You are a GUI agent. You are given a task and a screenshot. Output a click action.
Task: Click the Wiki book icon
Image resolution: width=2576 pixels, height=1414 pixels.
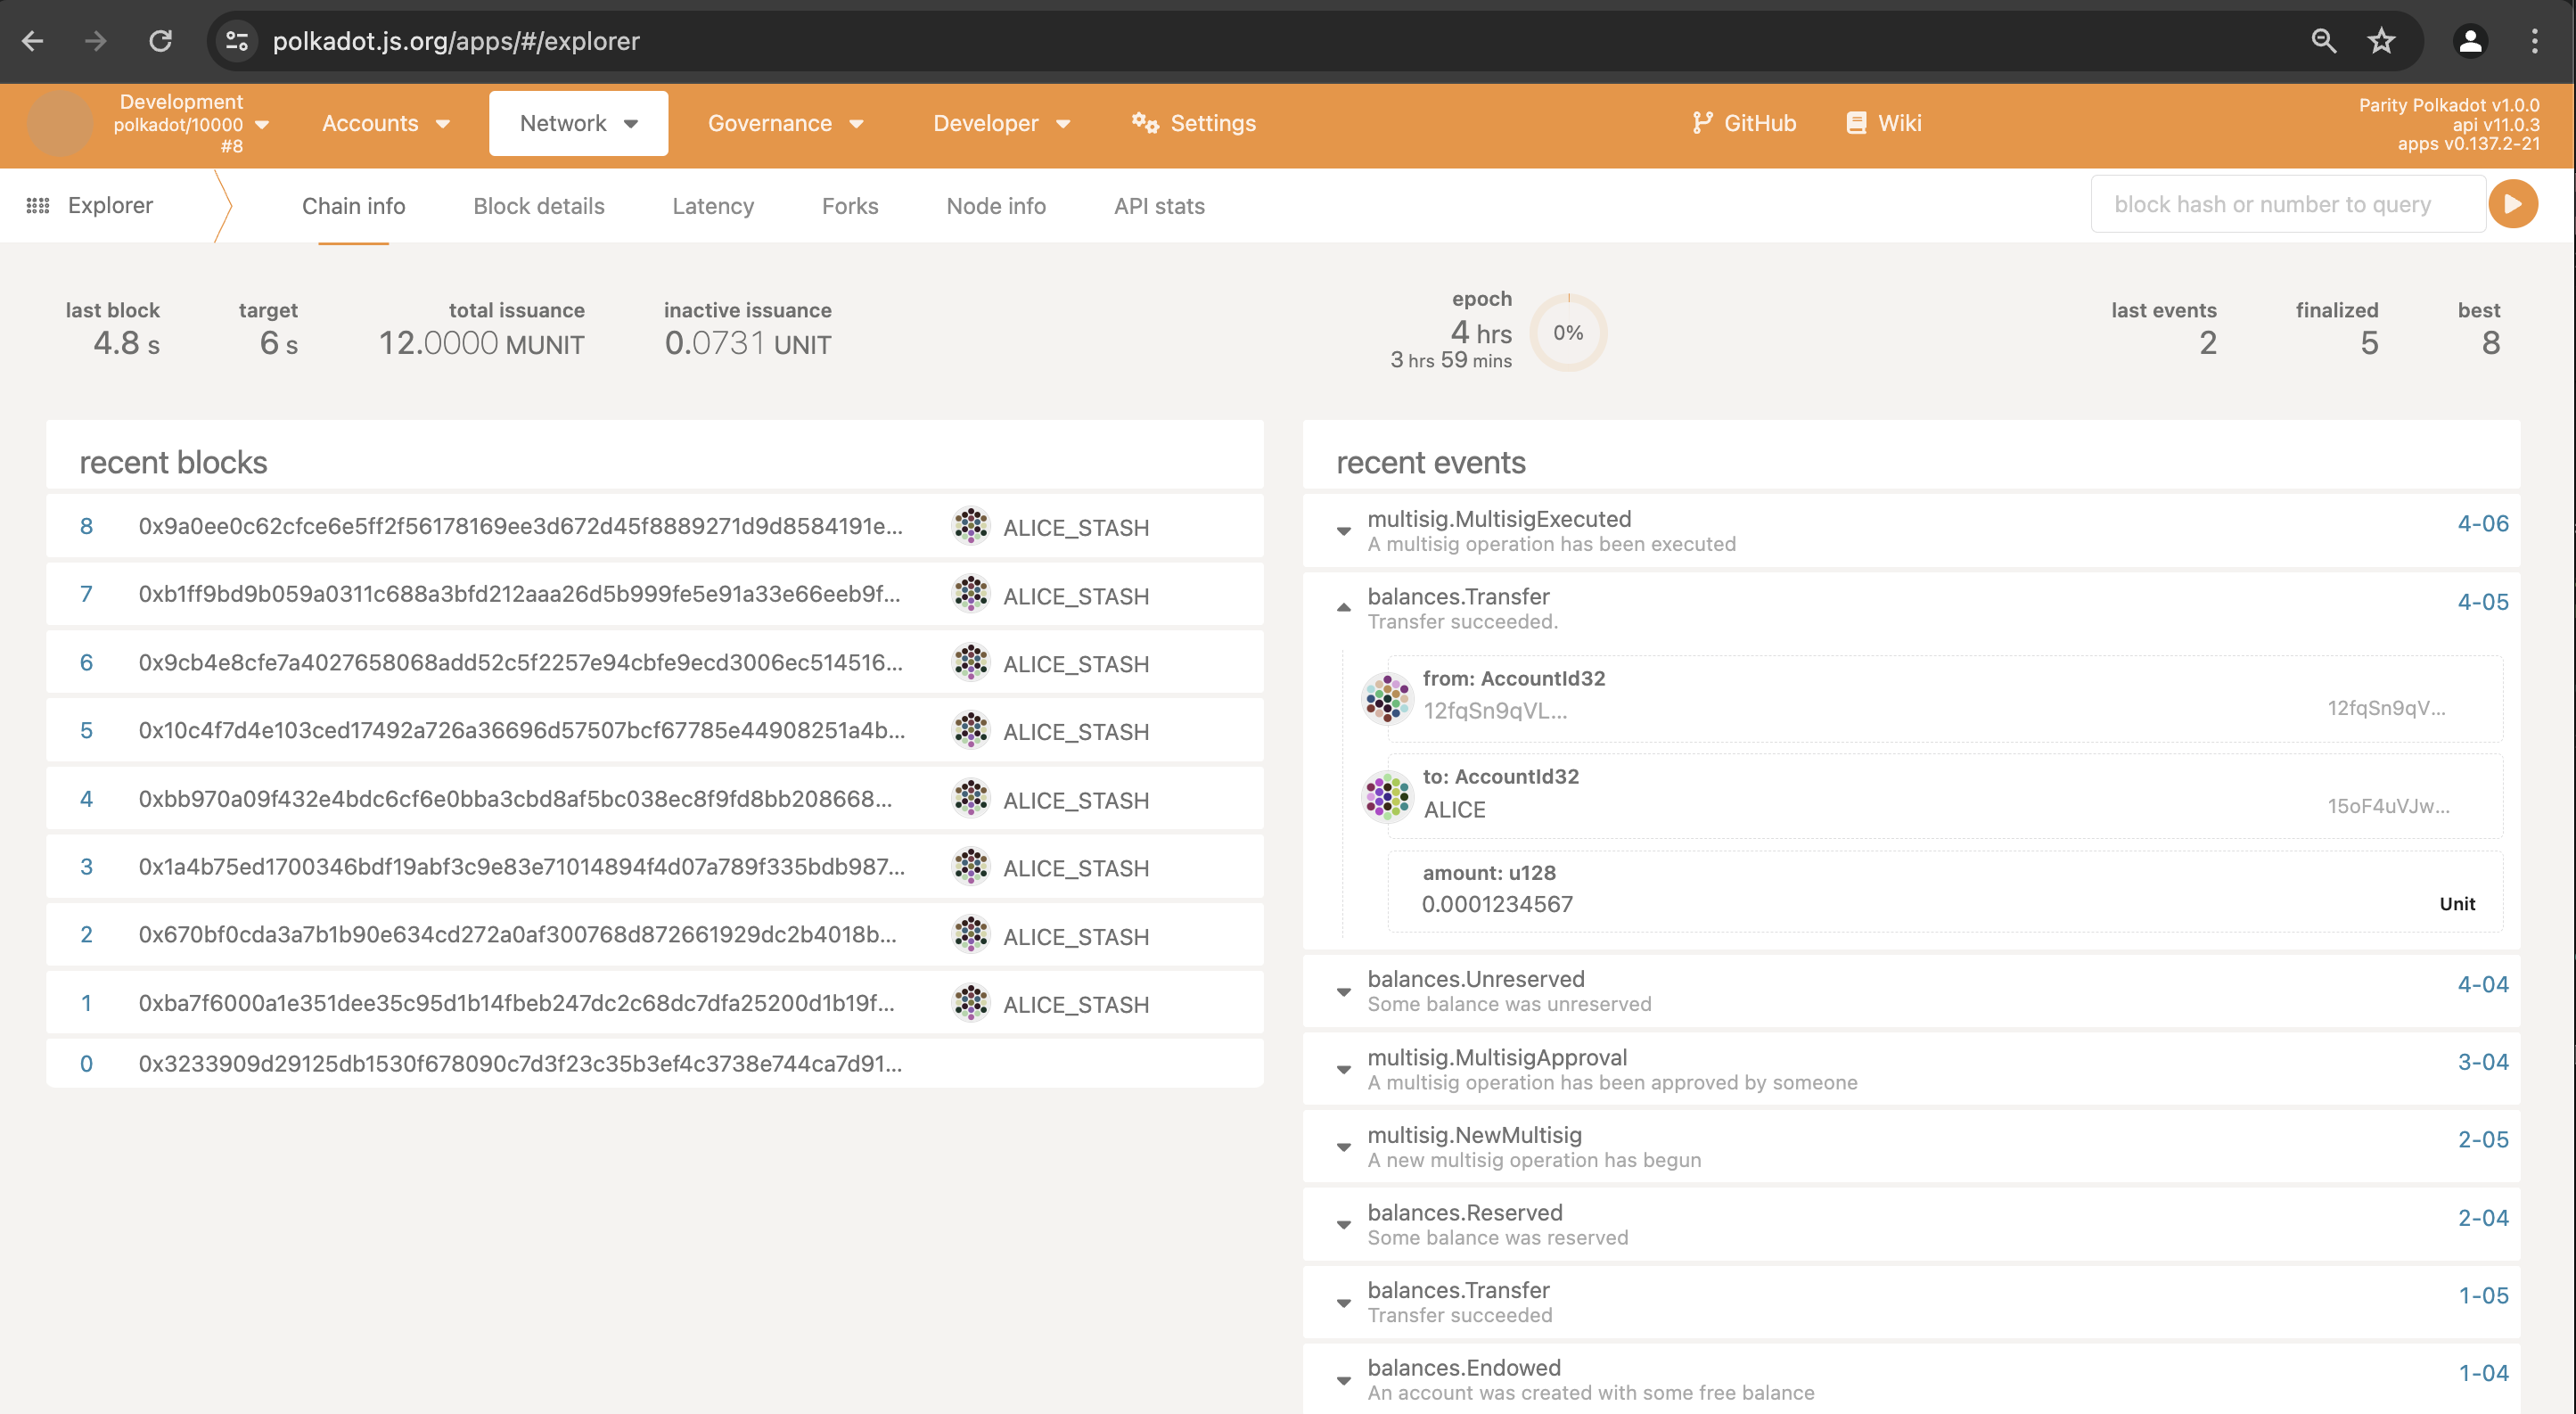1856,123
